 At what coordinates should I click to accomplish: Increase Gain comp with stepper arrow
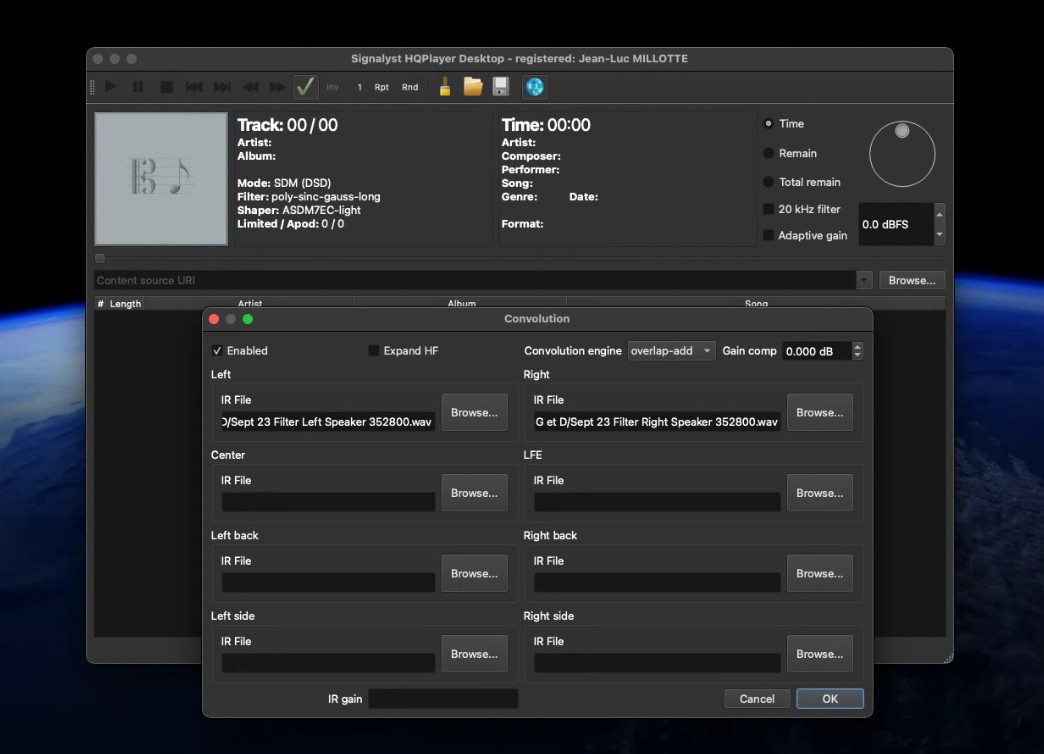(x=858, y=346)
